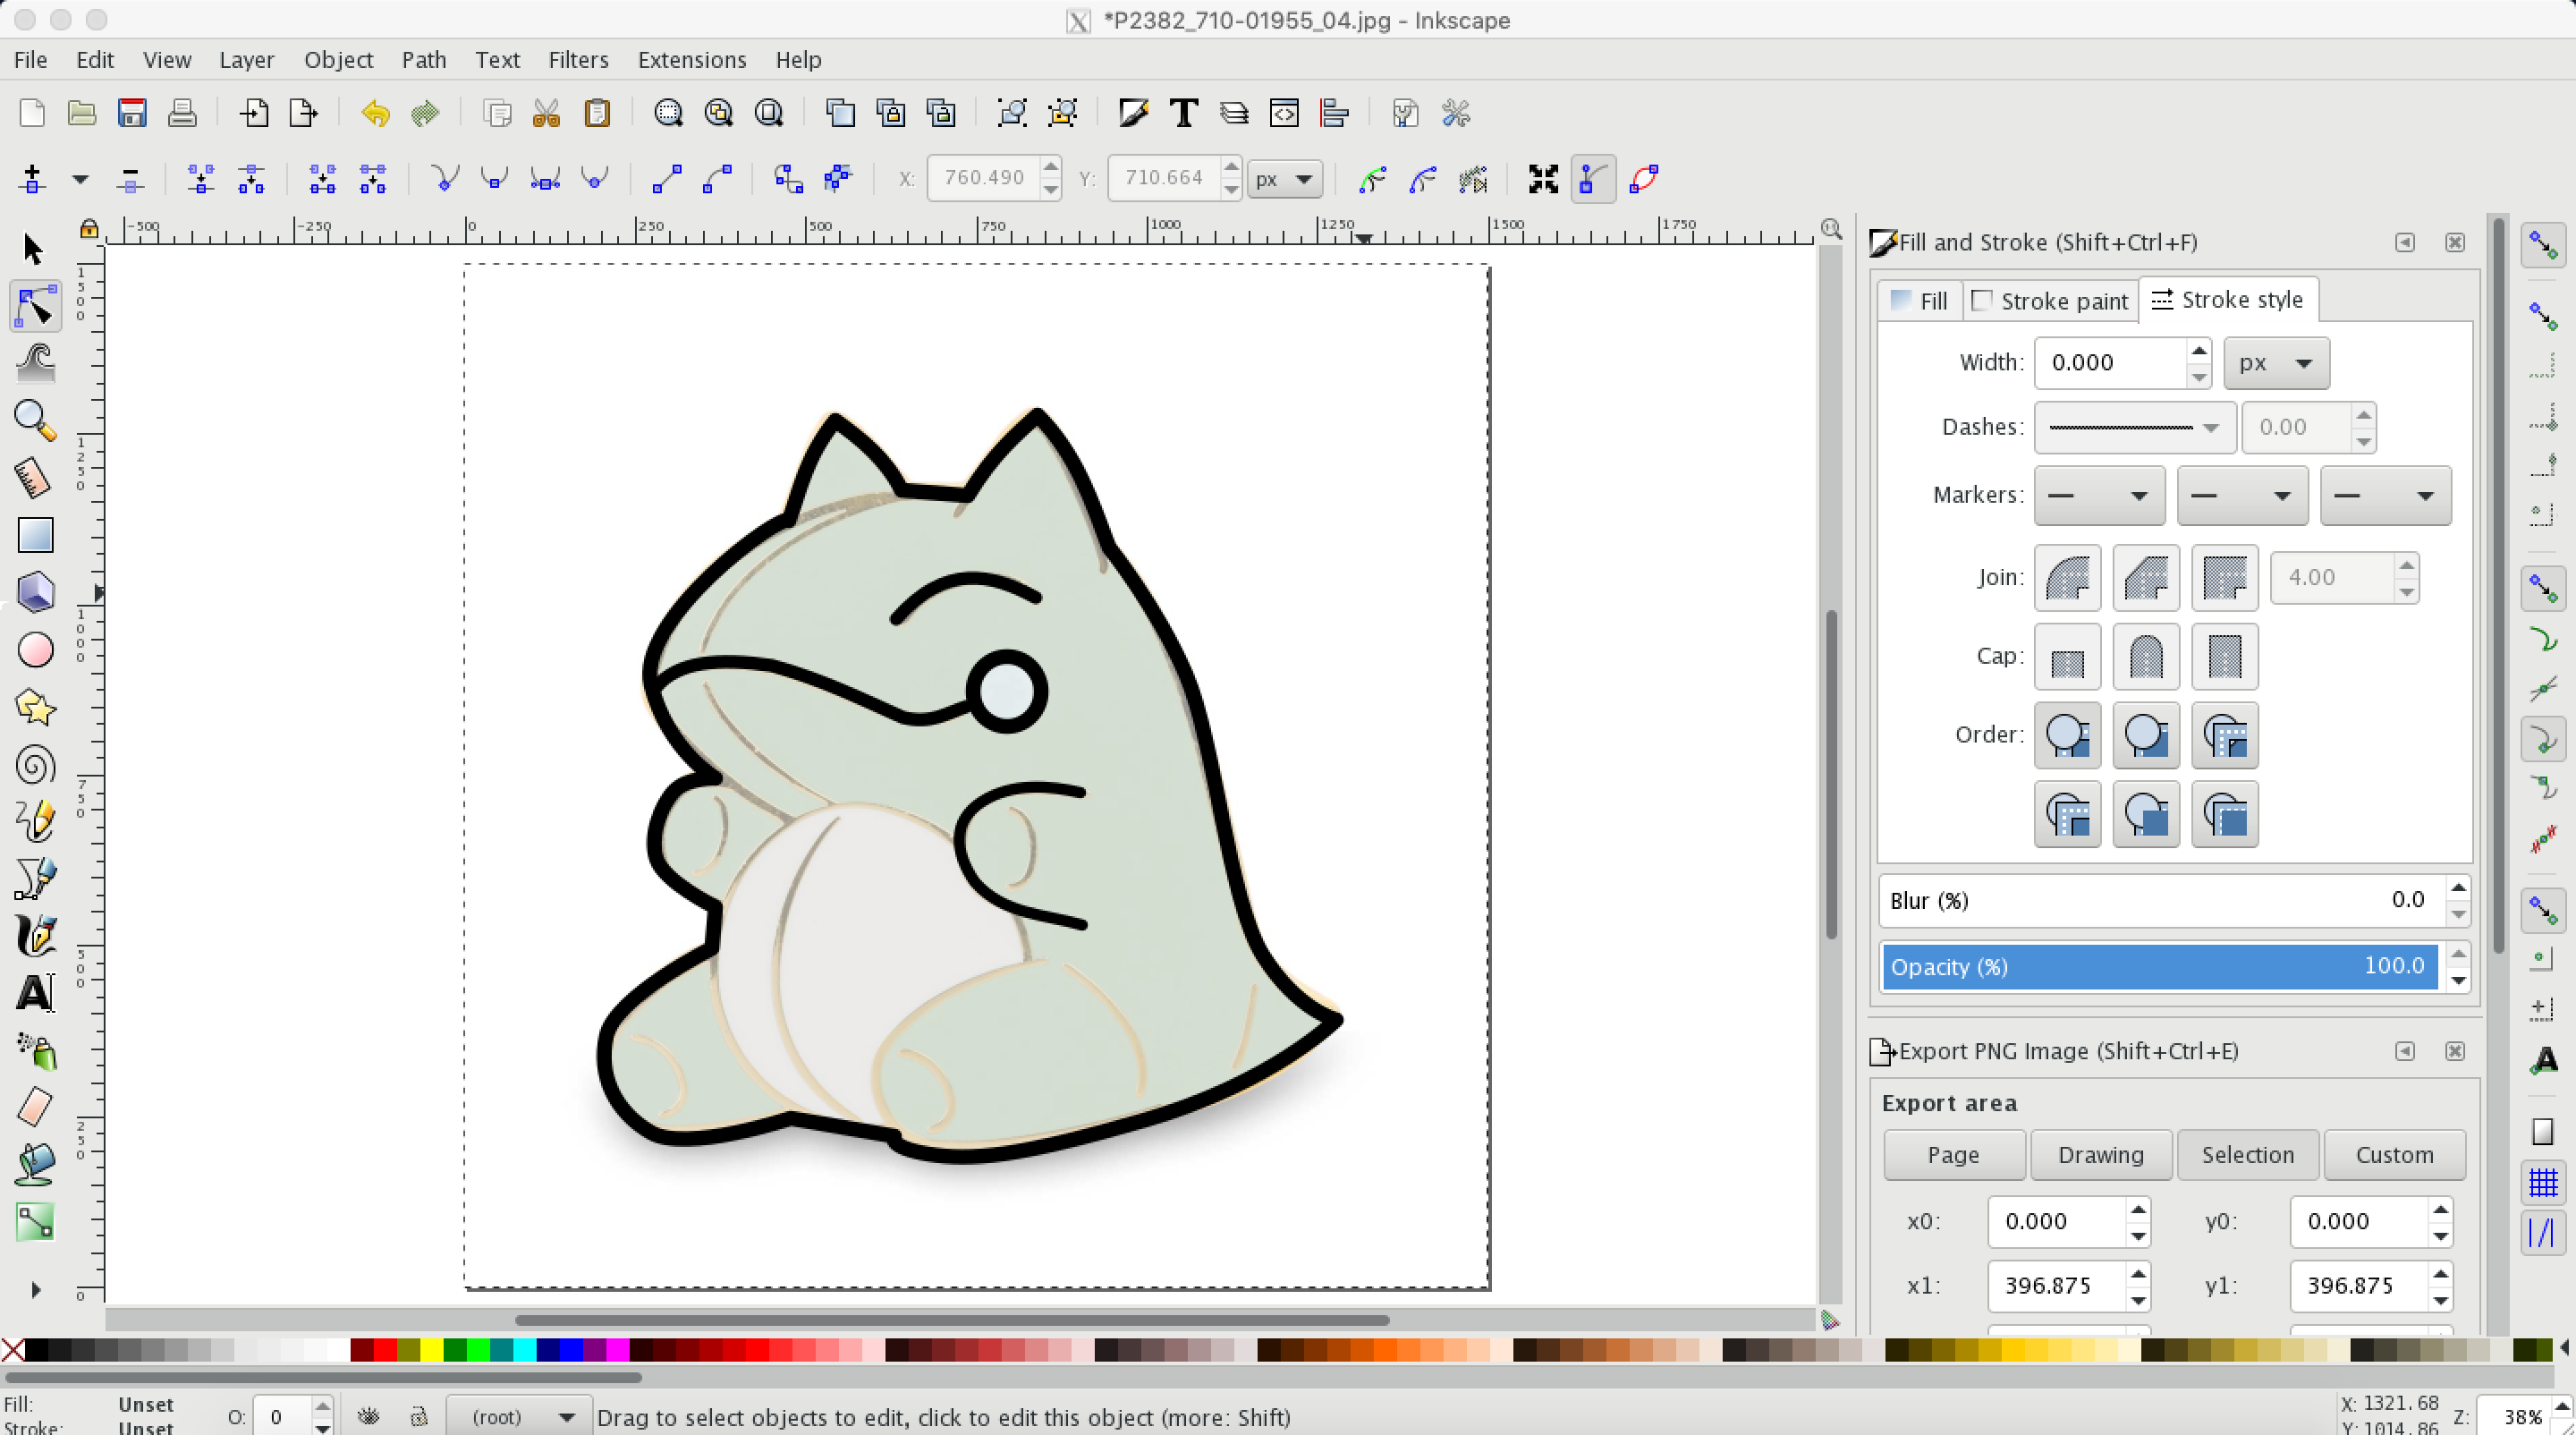Click the Selection export area button
The height and width of the screenshot is (1435, 2576).
coord(2247,1155)
